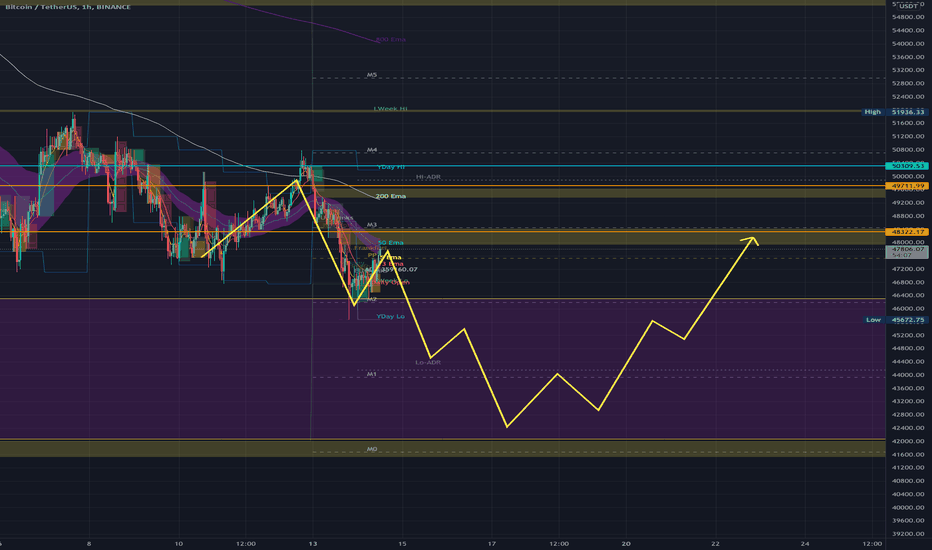Viewport: 932px width, 550px height.
Task: Select the 800 Ema label
Action: [391, 39]
